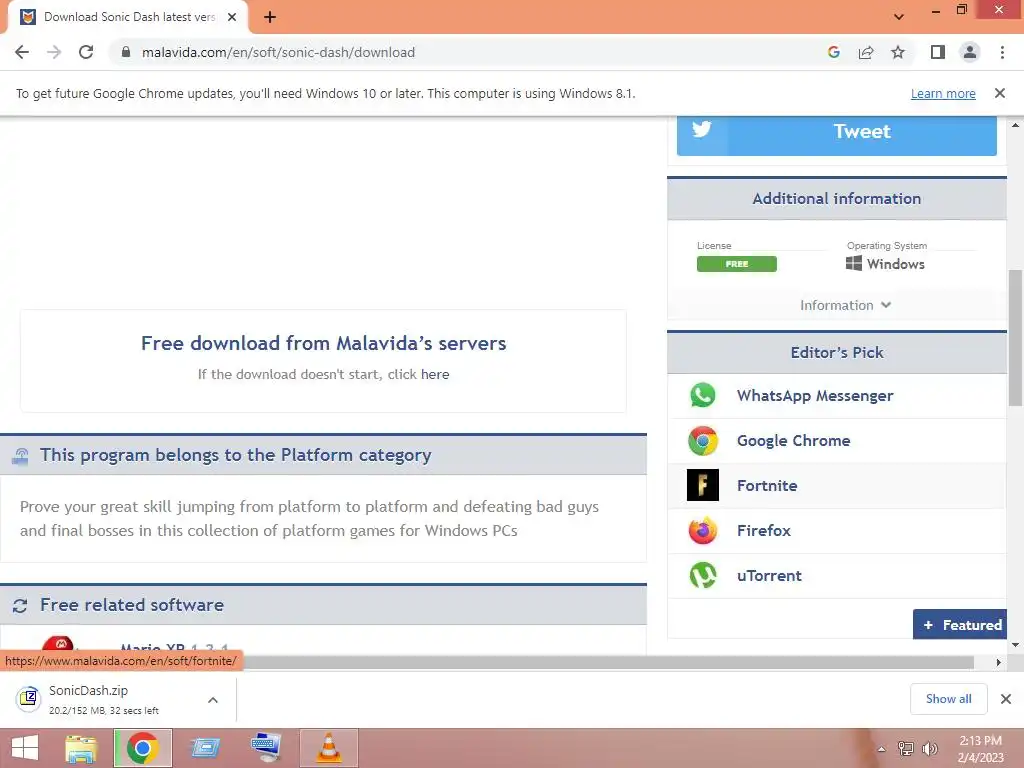The height and width of the screenshot is (768, 1024).
Task: Bookmark this page with the star
Action: pyautogui.click(x=898, y=52)
